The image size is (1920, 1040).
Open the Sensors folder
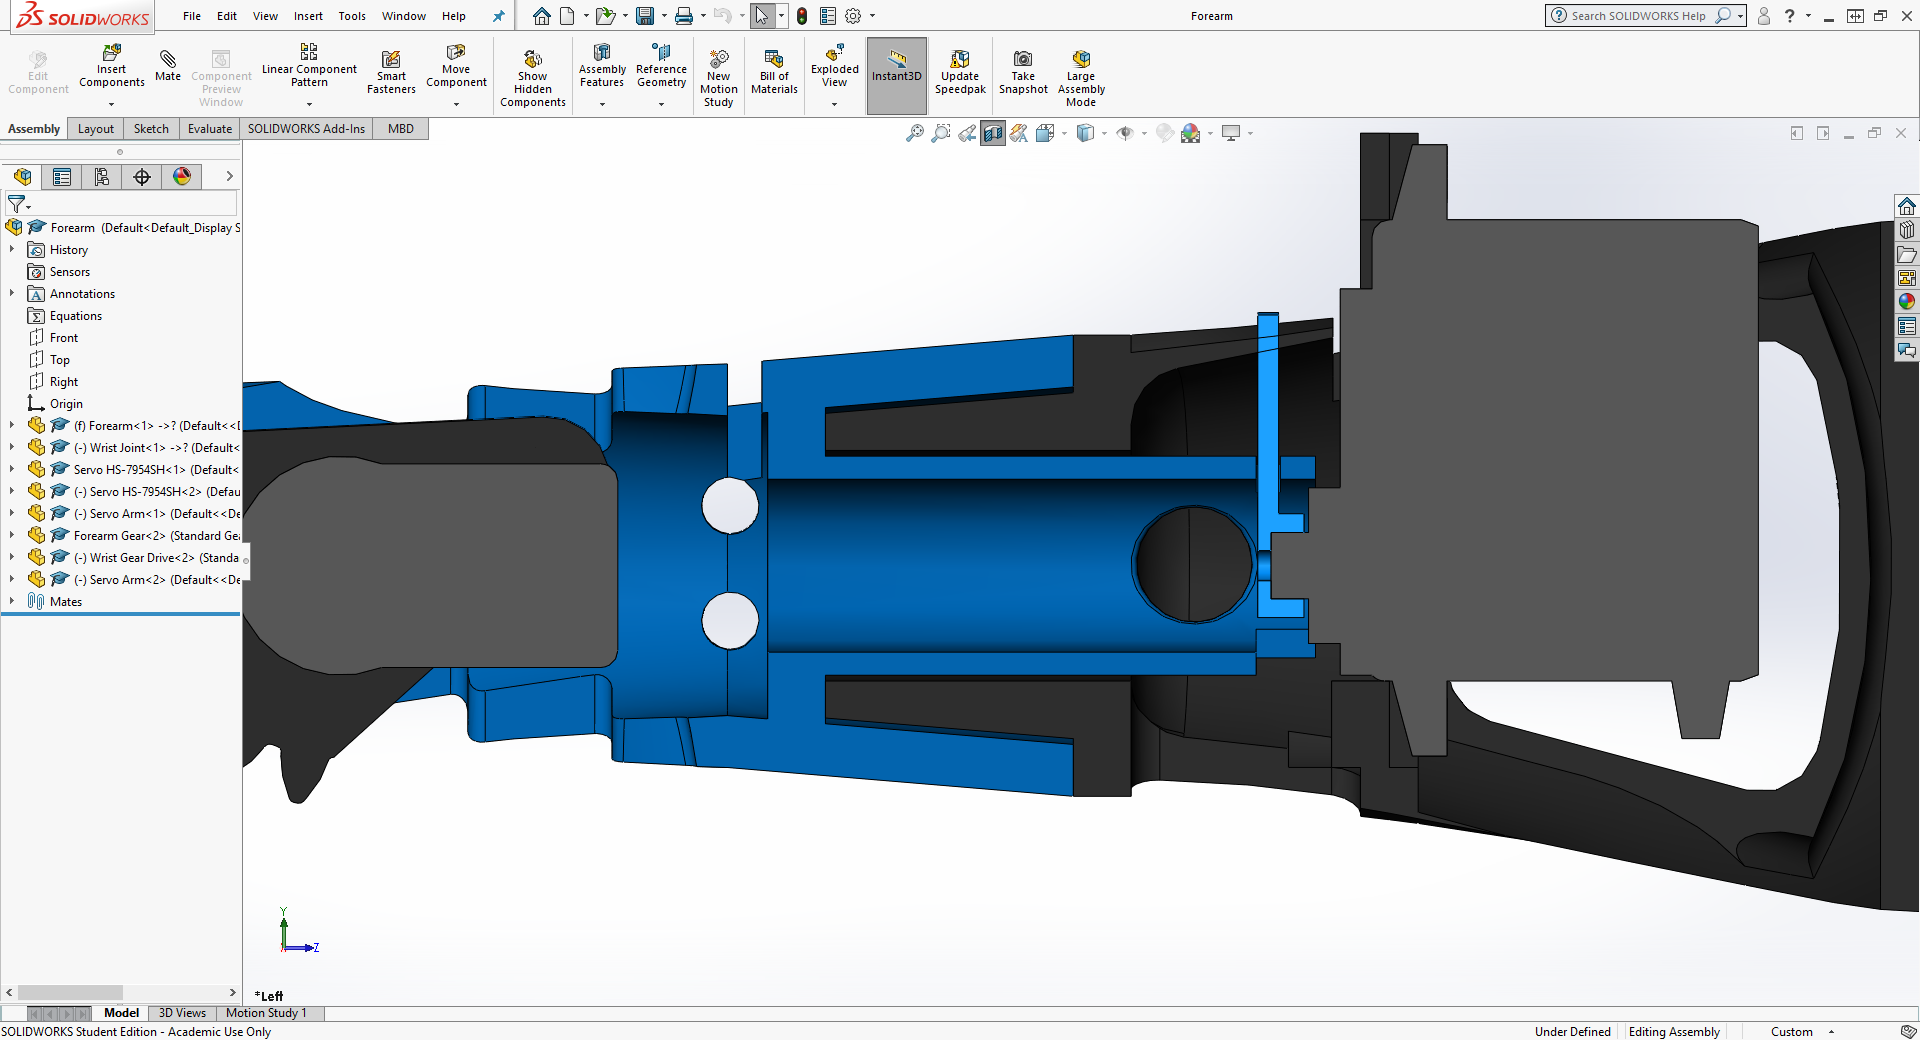pyautogui.click(x=69, y=272)
